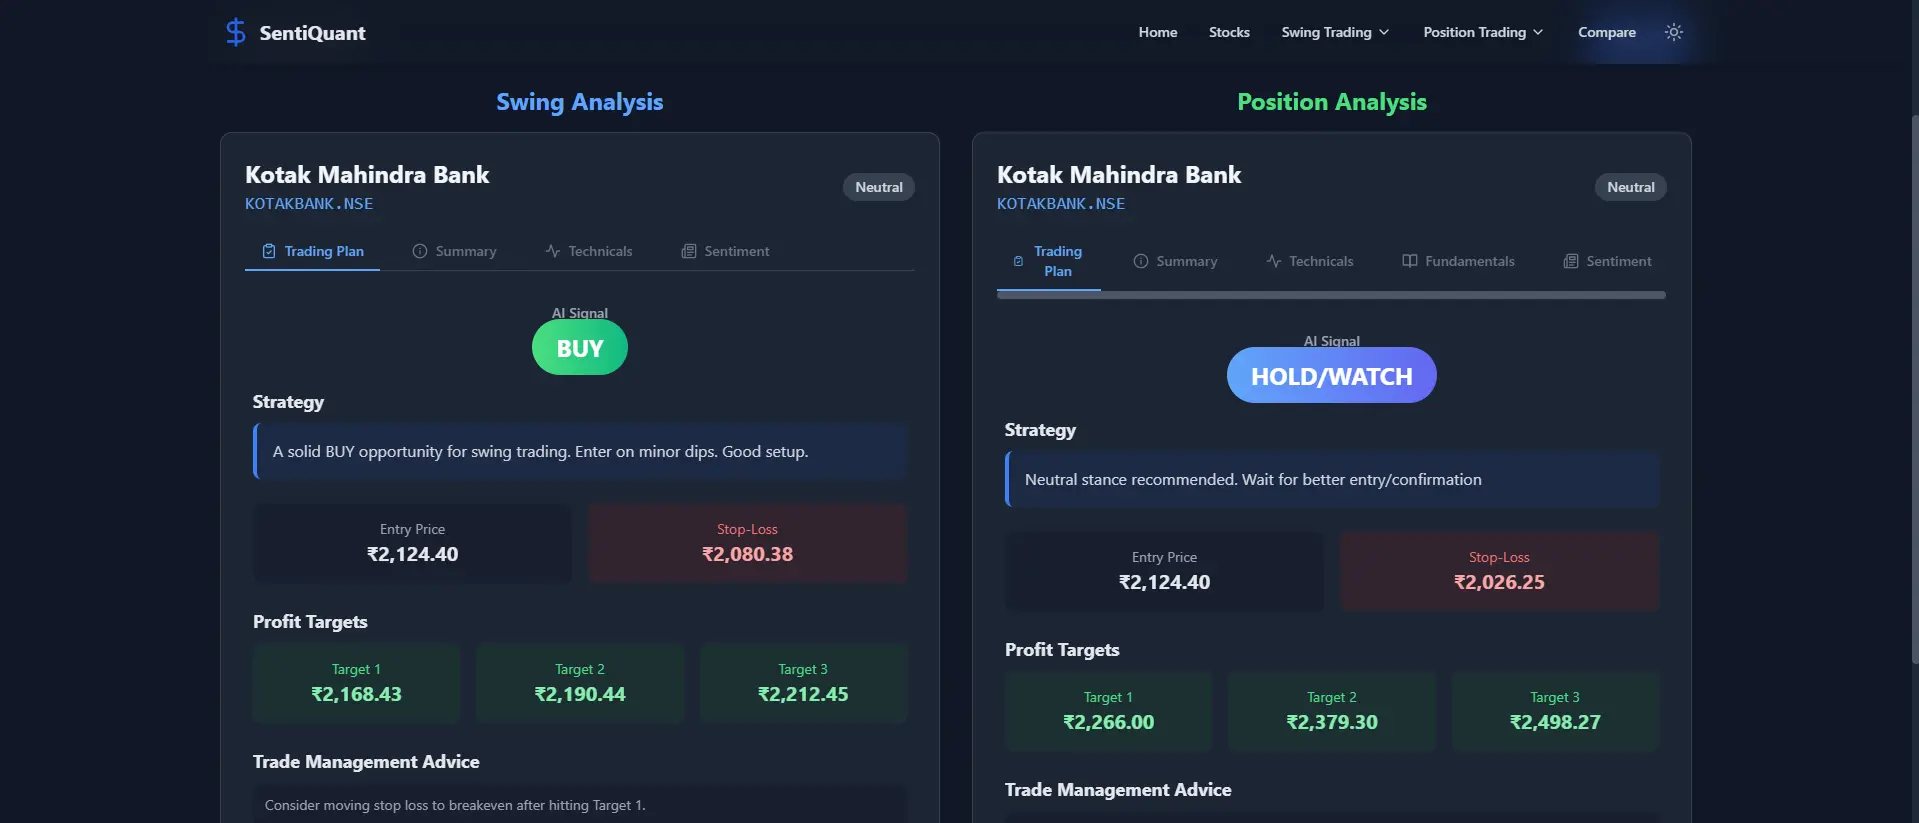
Task: Click Swing entry price ₹2,124.40 card
Action: [413, 543]
